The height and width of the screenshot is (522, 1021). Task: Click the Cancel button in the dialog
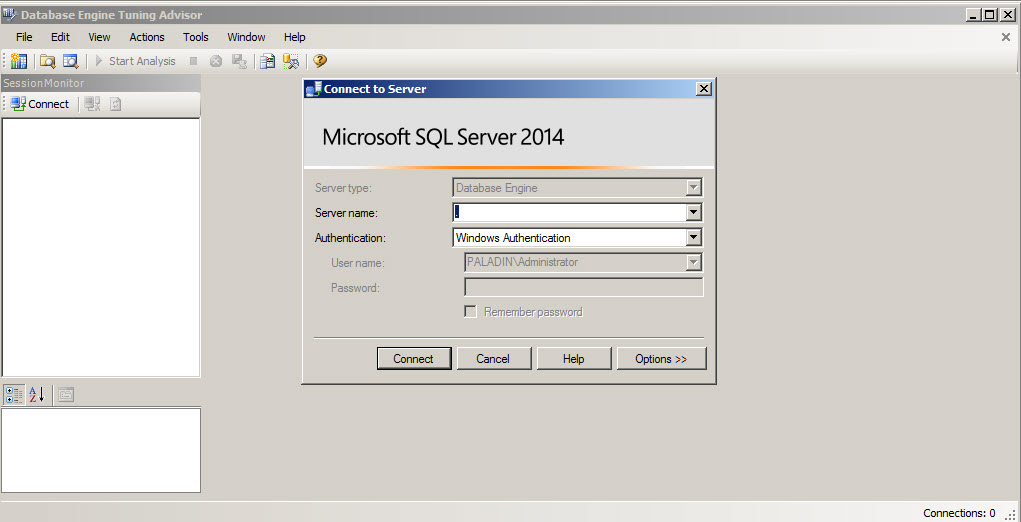[x=493, y=359]
